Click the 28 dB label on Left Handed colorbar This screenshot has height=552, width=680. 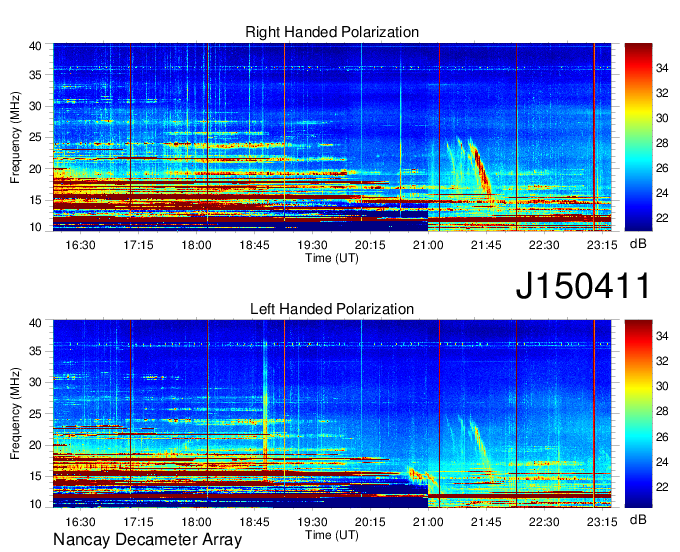662,412
